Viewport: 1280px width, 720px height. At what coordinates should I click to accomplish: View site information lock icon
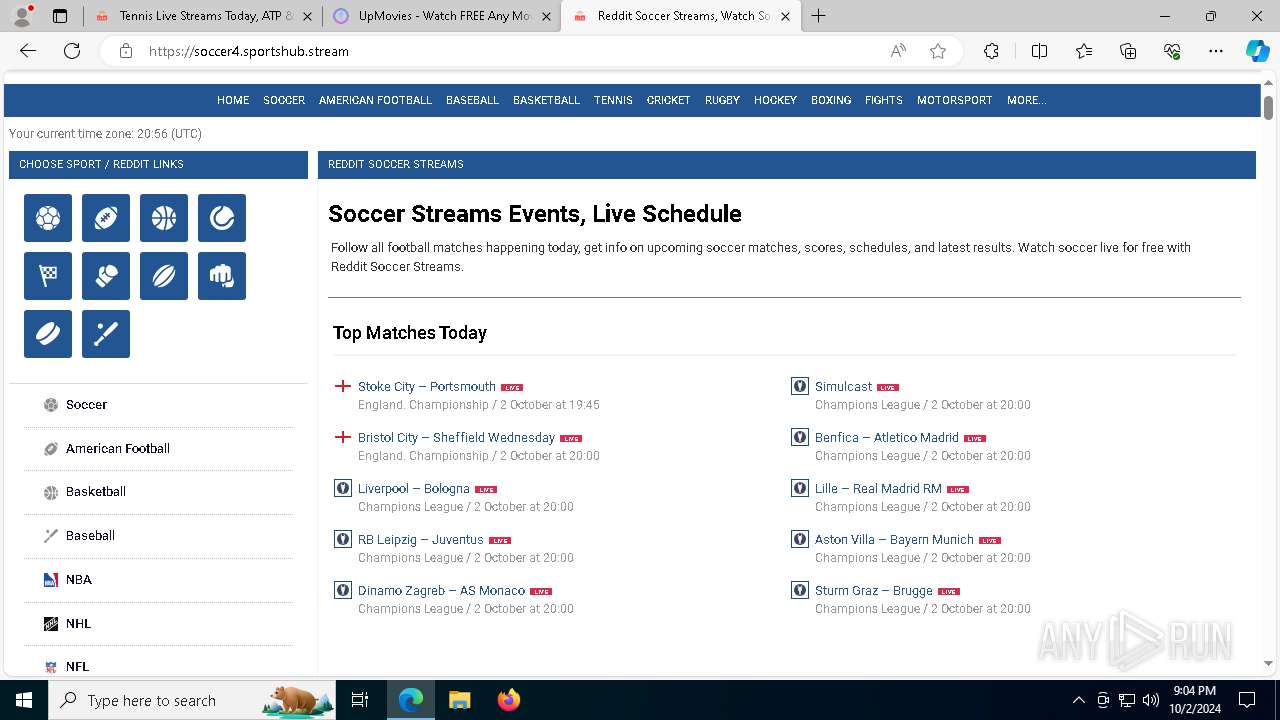point(126,51)
